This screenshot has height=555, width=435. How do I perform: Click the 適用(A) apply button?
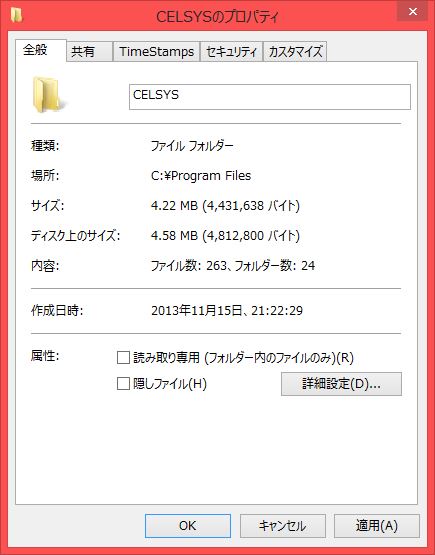pyautogui.click(x=377, y=526)
